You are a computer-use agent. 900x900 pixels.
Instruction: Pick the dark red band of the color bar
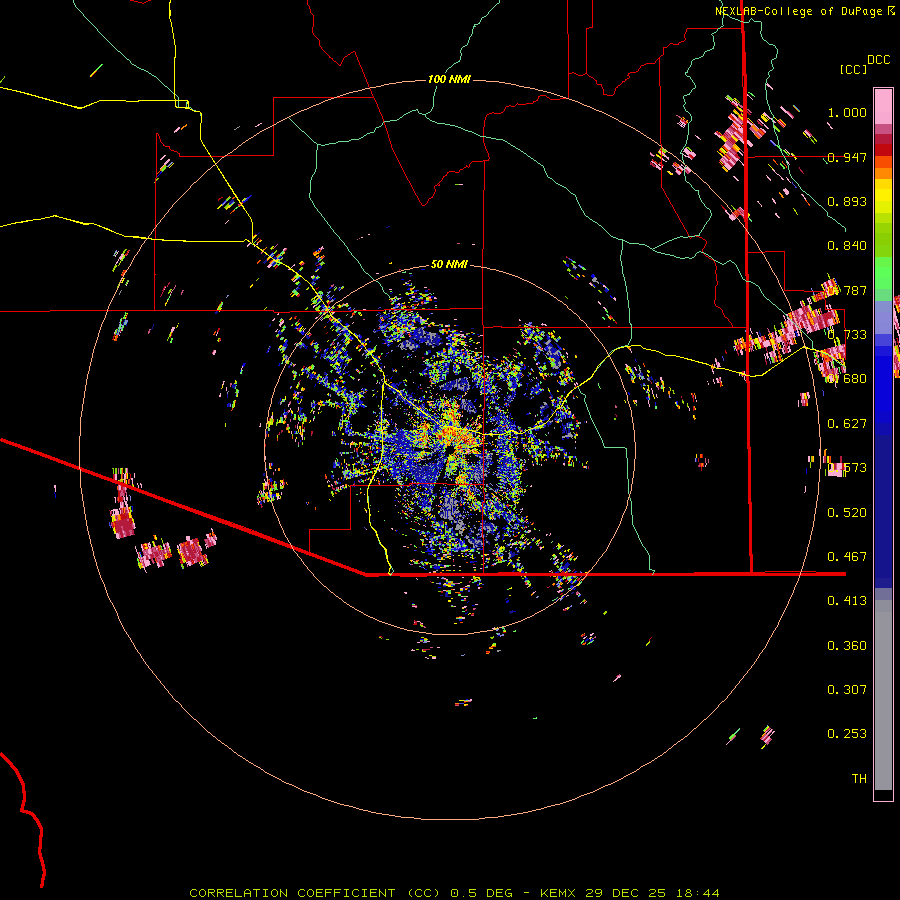click(x=883, y=149)
